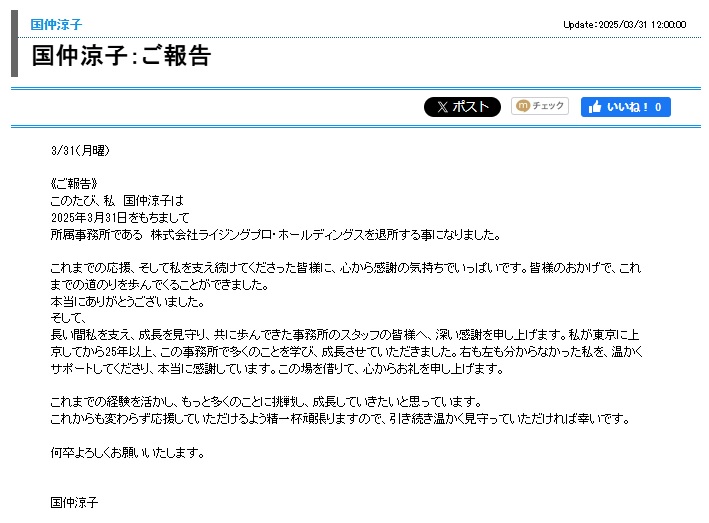Click the 《ご報告》 heading text
Image resolution: width=709 pixels, height=523 pixels.
74,184
